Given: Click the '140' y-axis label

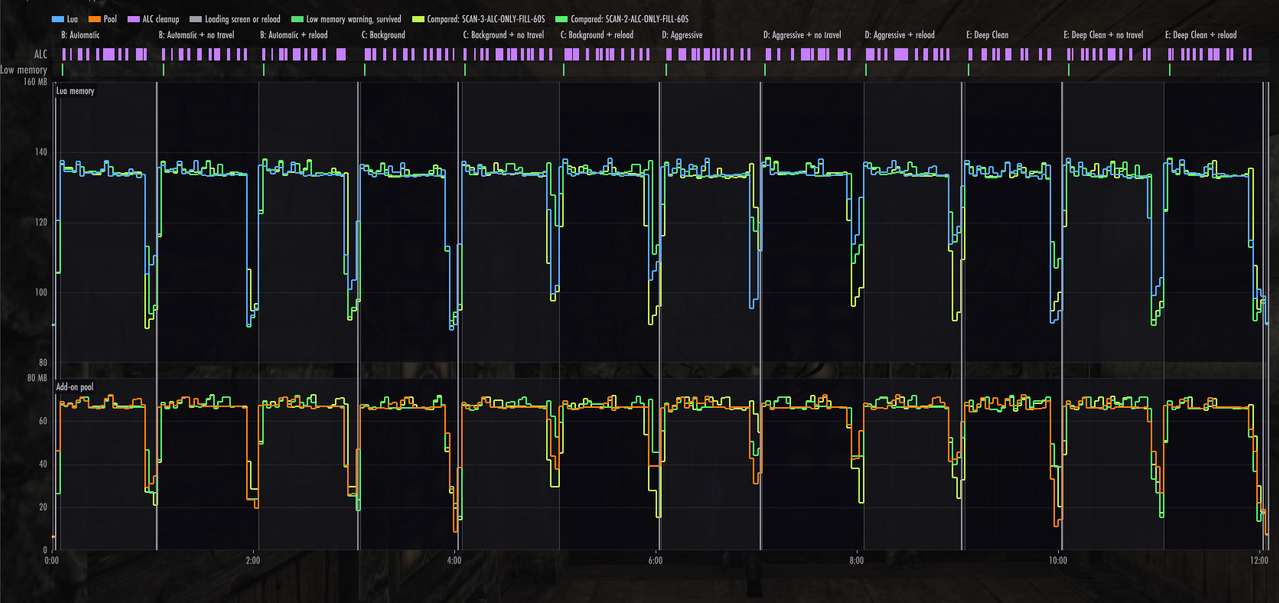Looking at the screenshot, I should click(41, 152).
